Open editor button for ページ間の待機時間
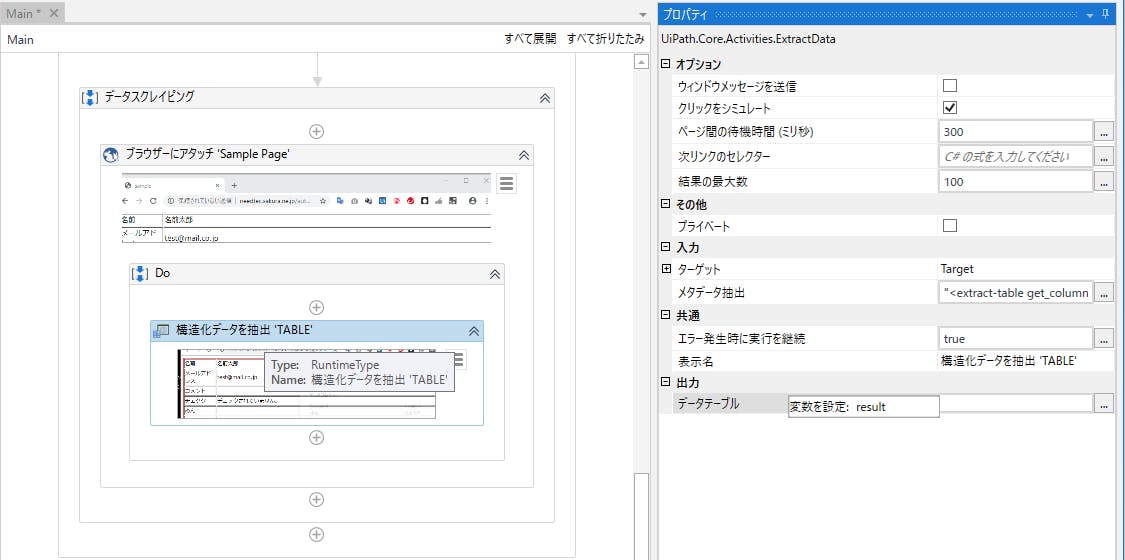Screen dimensions: 1125x560 click(1104, 132)
